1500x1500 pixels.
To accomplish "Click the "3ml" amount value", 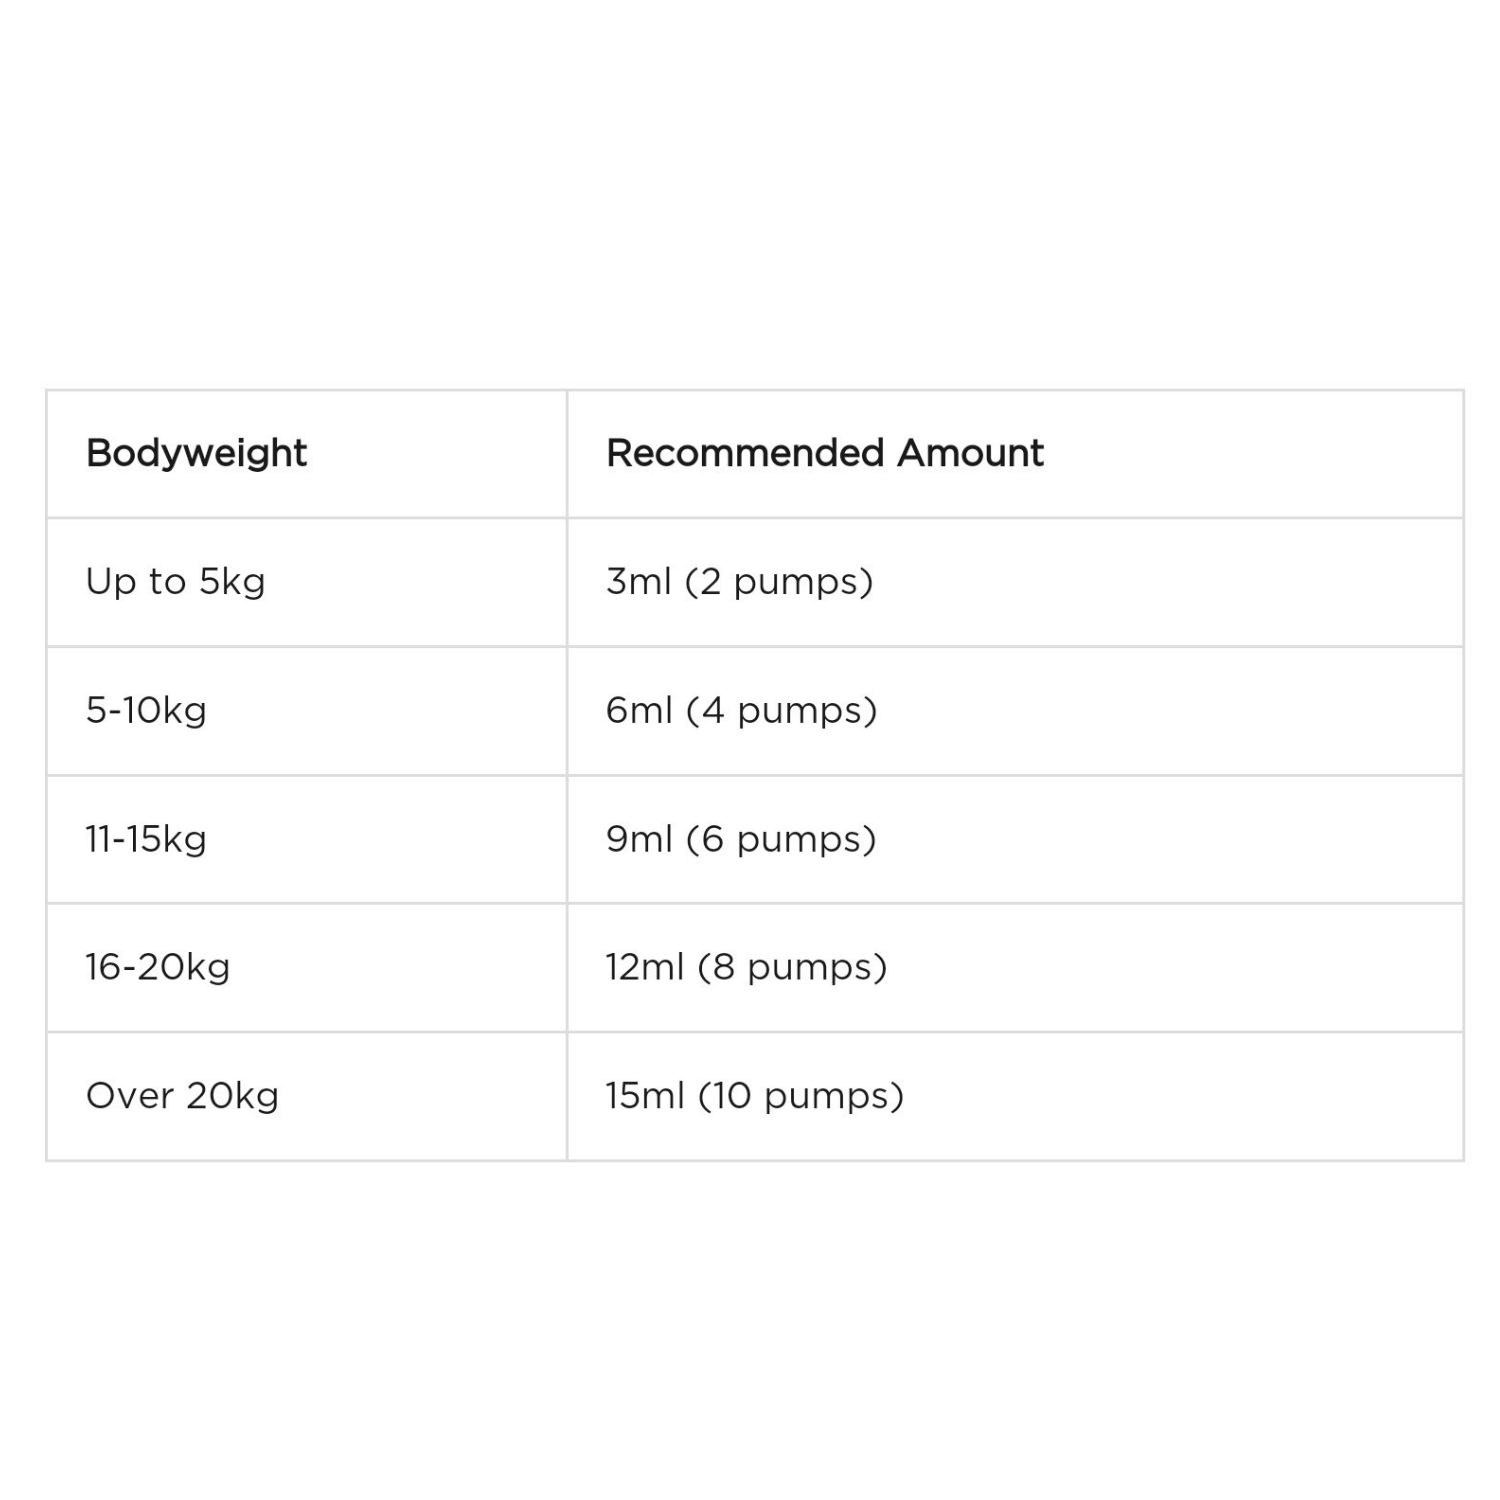I will tap(638, 581).
